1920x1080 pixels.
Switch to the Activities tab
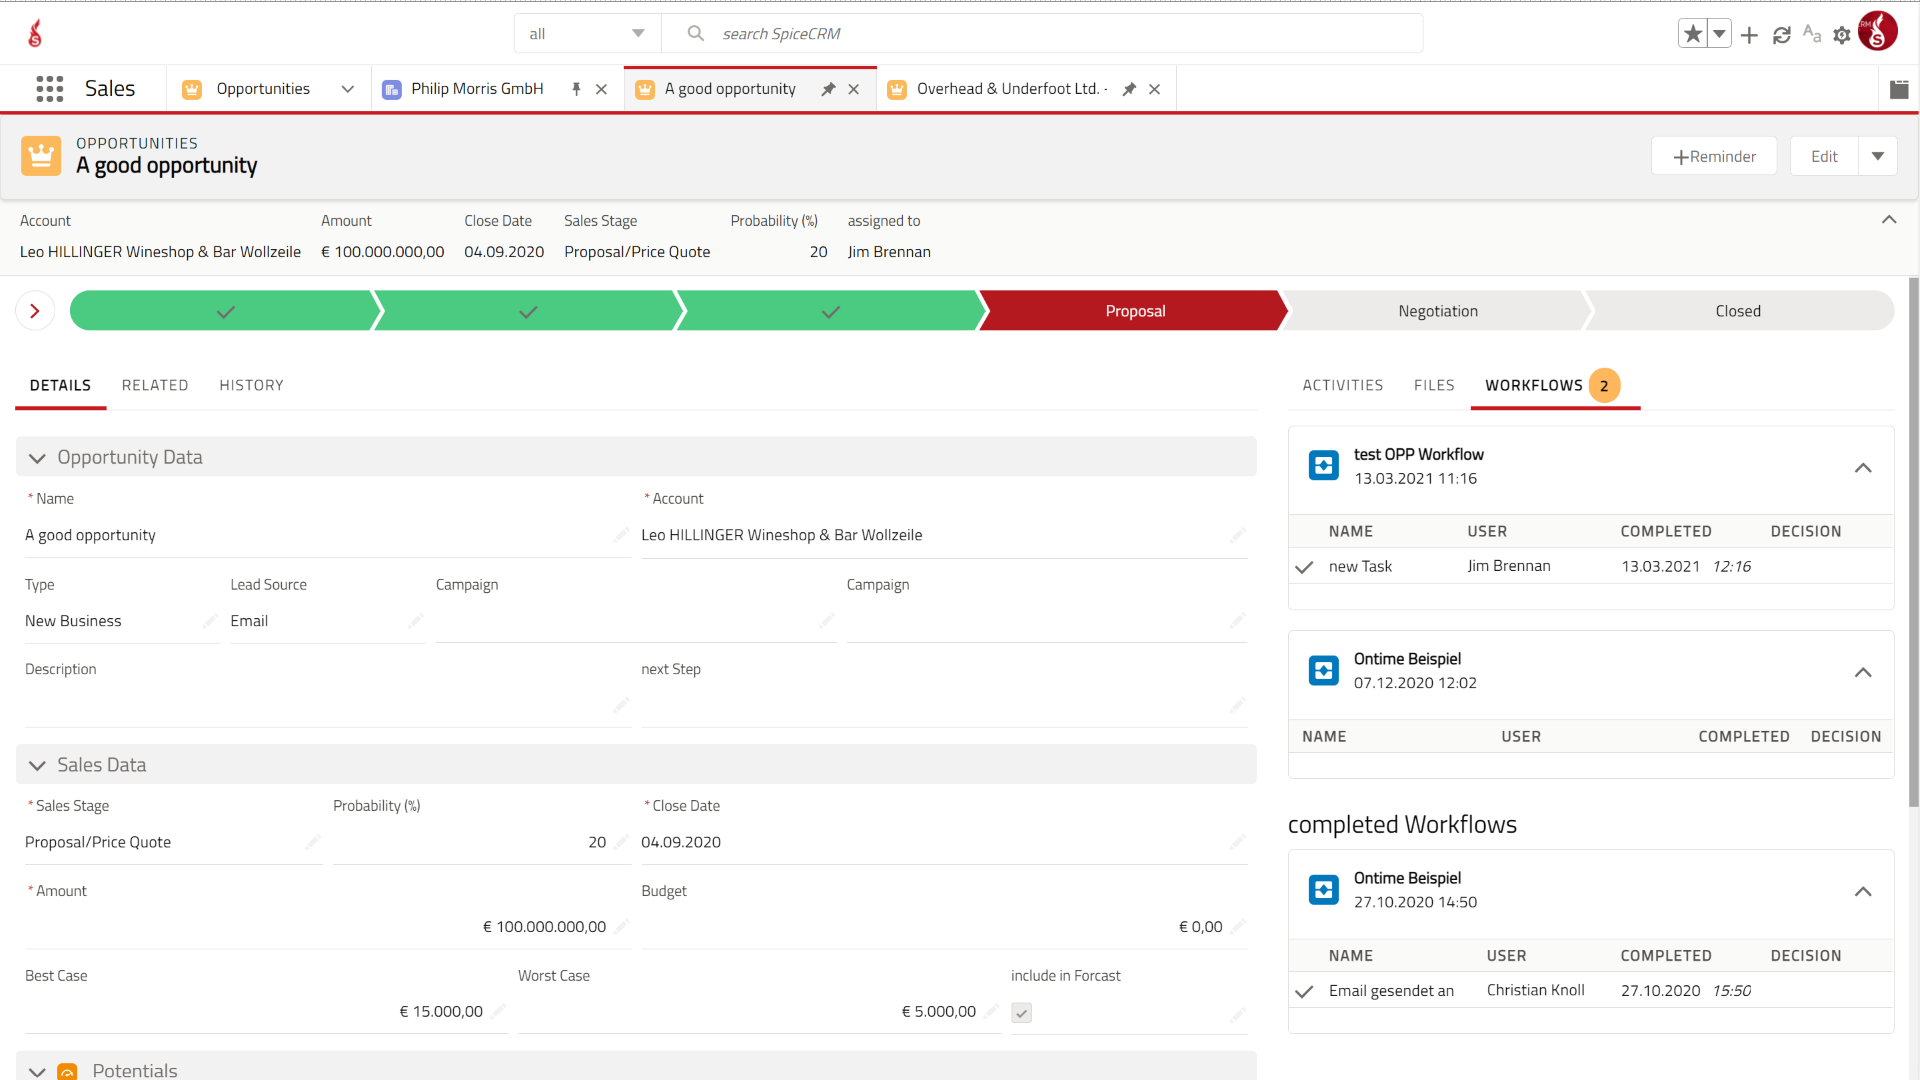tap(1343, 385)
